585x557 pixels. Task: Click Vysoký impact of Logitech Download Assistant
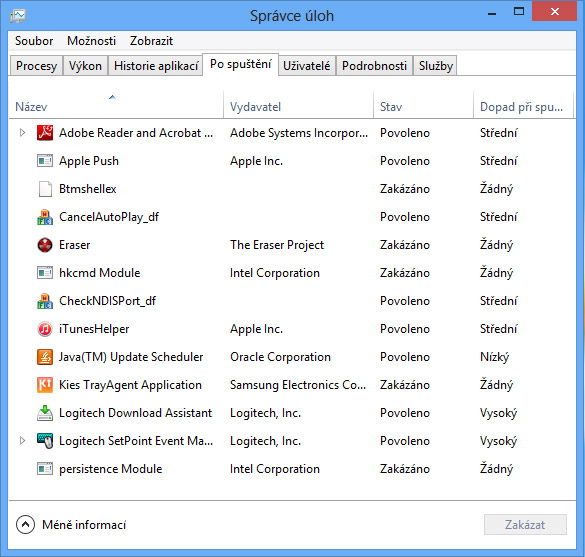coord(498,413)
